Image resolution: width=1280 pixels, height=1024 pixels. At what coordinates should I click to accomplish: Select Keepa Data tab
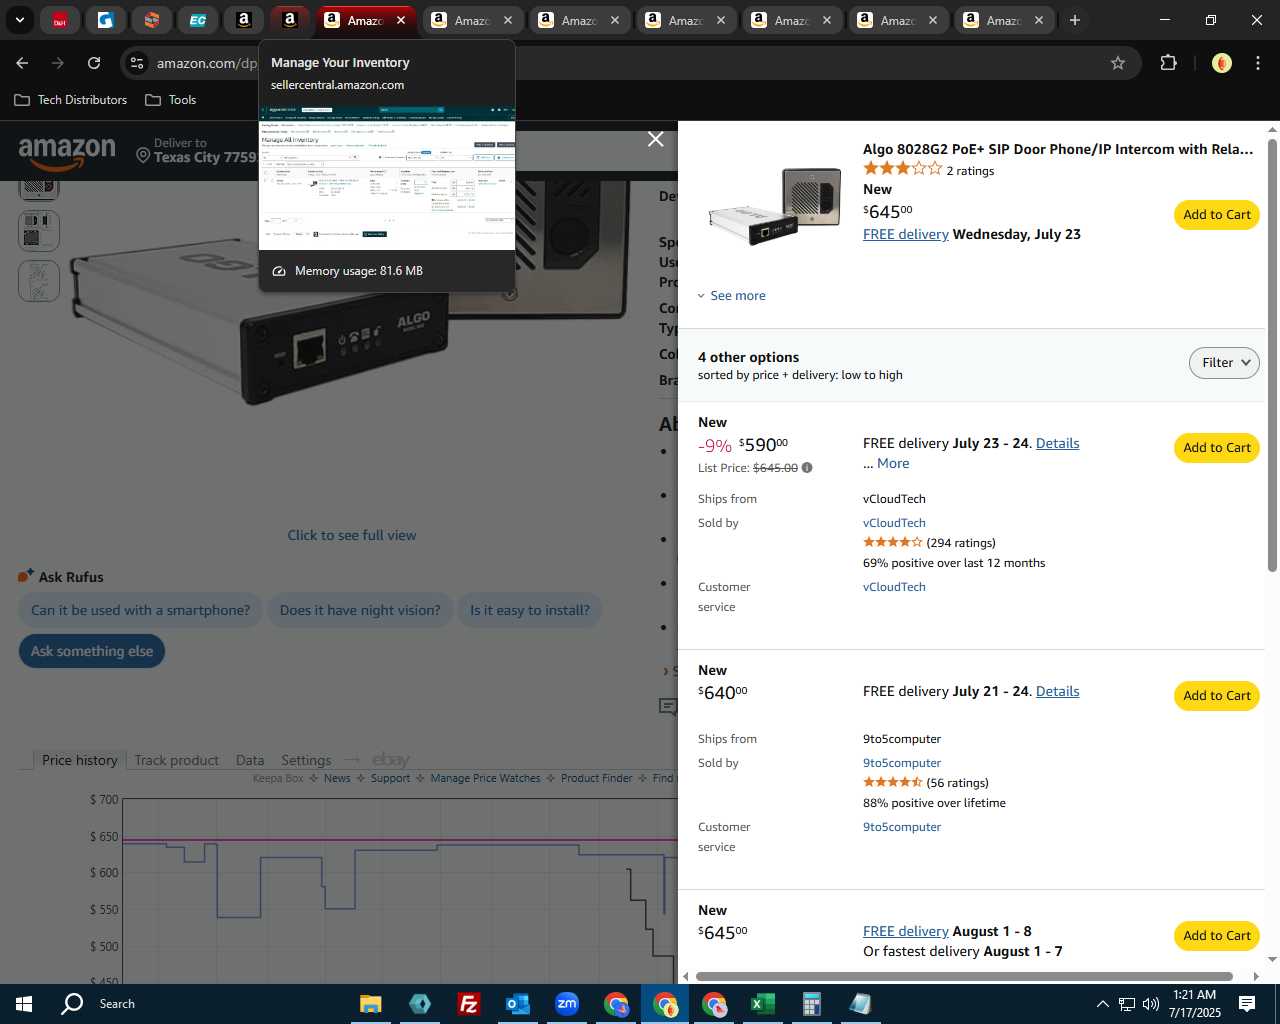click(x=250, y=760)
